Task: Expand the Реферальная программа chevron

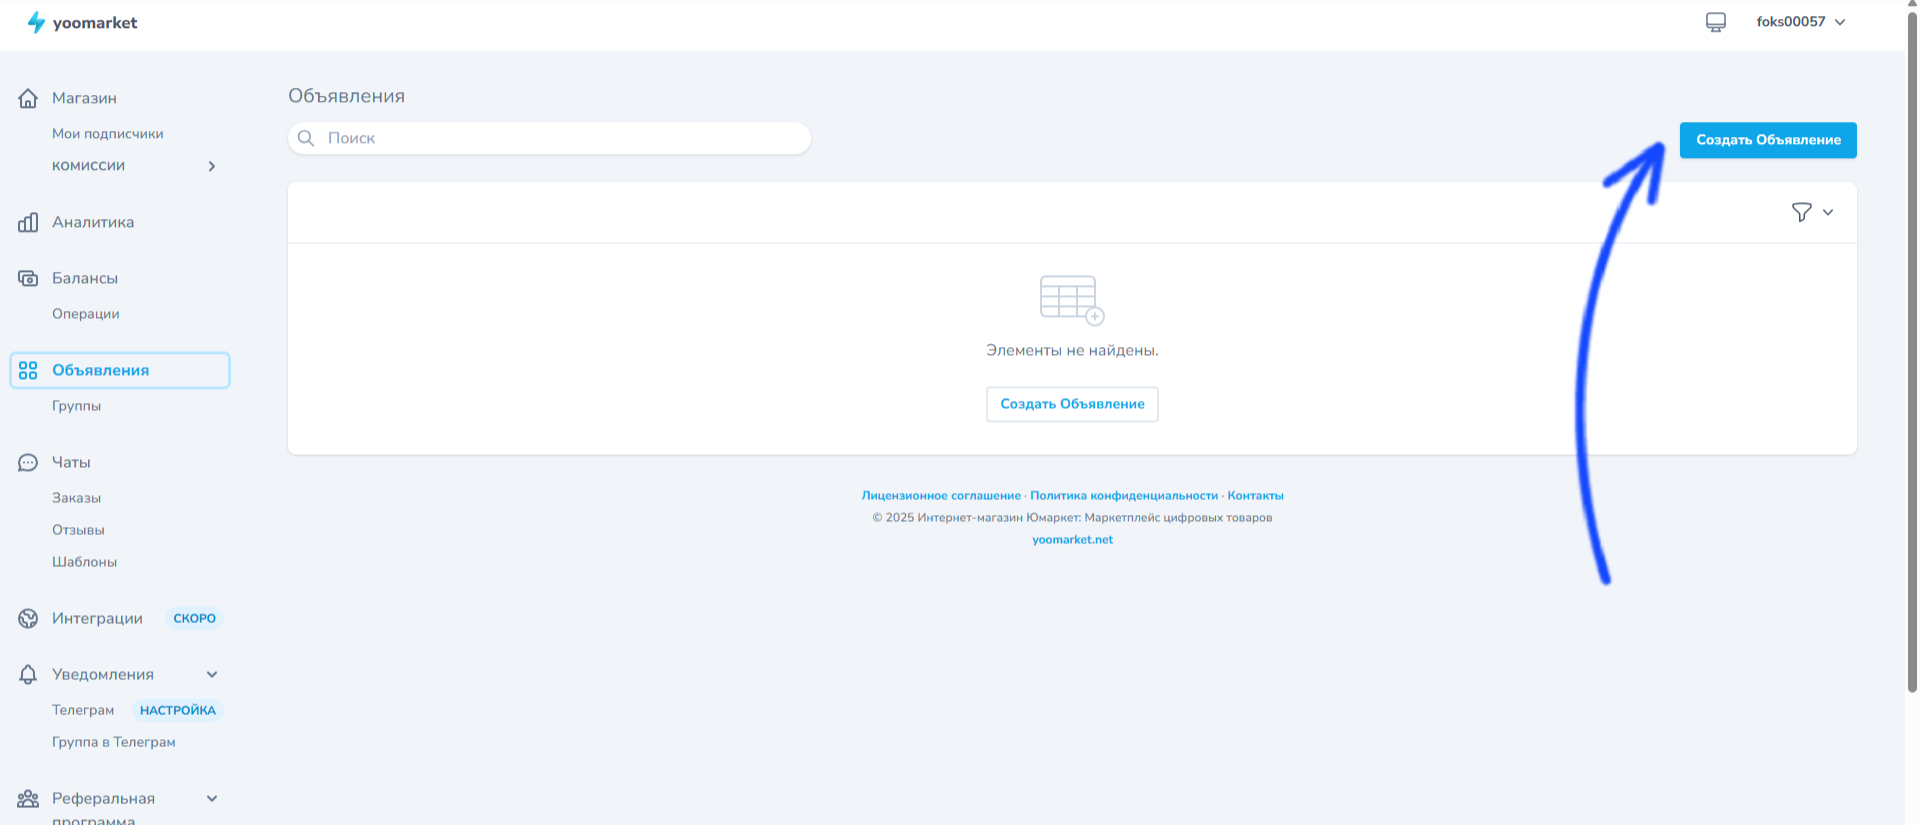Action: [212, 798]
